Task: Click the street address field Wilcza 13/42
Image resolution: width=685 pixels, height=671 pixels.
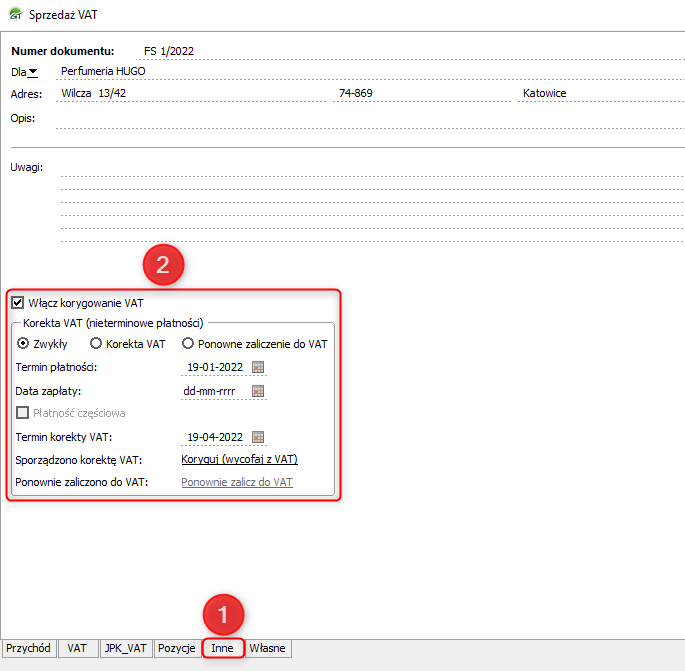Action: pos(191,93)
